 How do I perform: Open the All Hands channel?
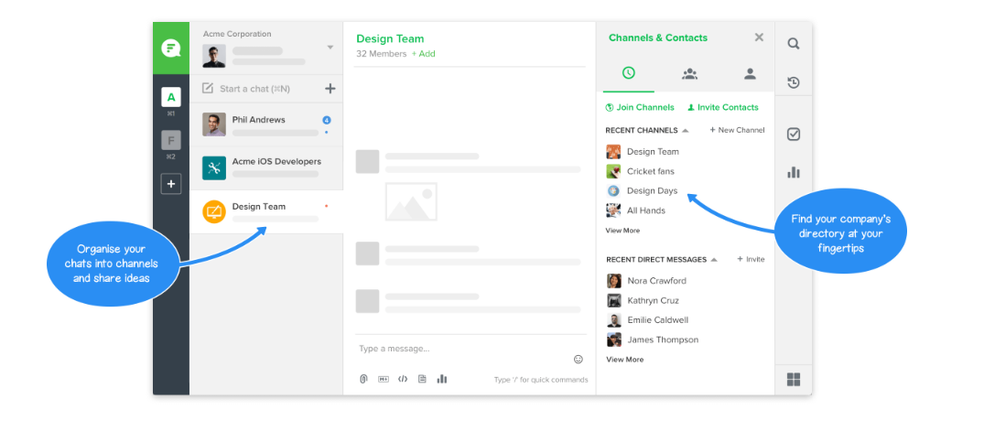click(x=646, y=210)
